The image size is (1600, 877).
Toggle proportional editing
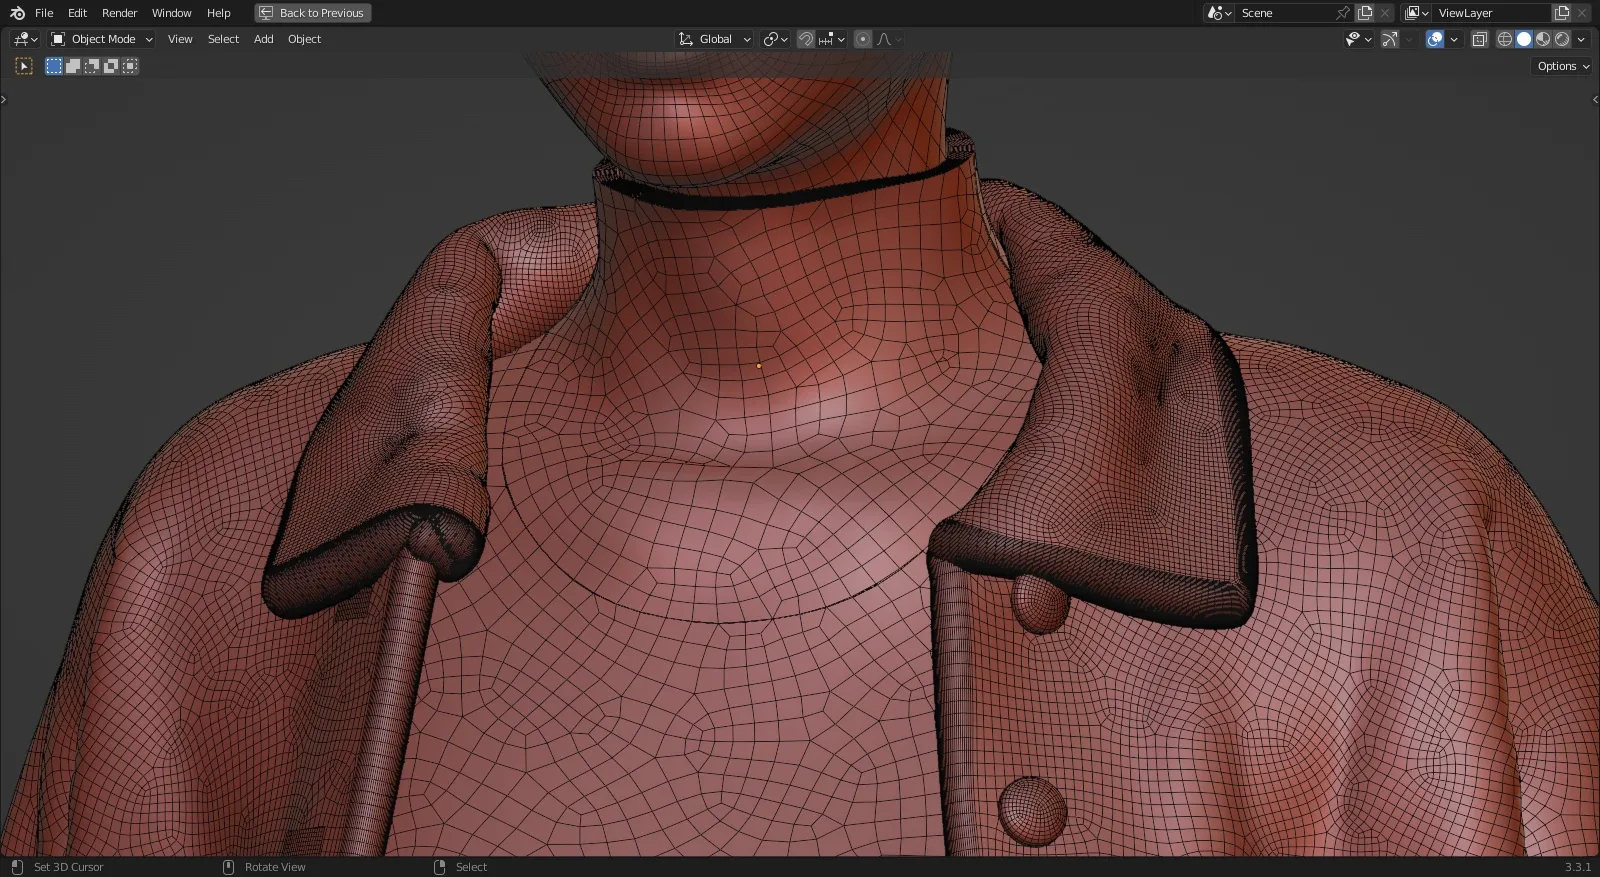point(863,39)
